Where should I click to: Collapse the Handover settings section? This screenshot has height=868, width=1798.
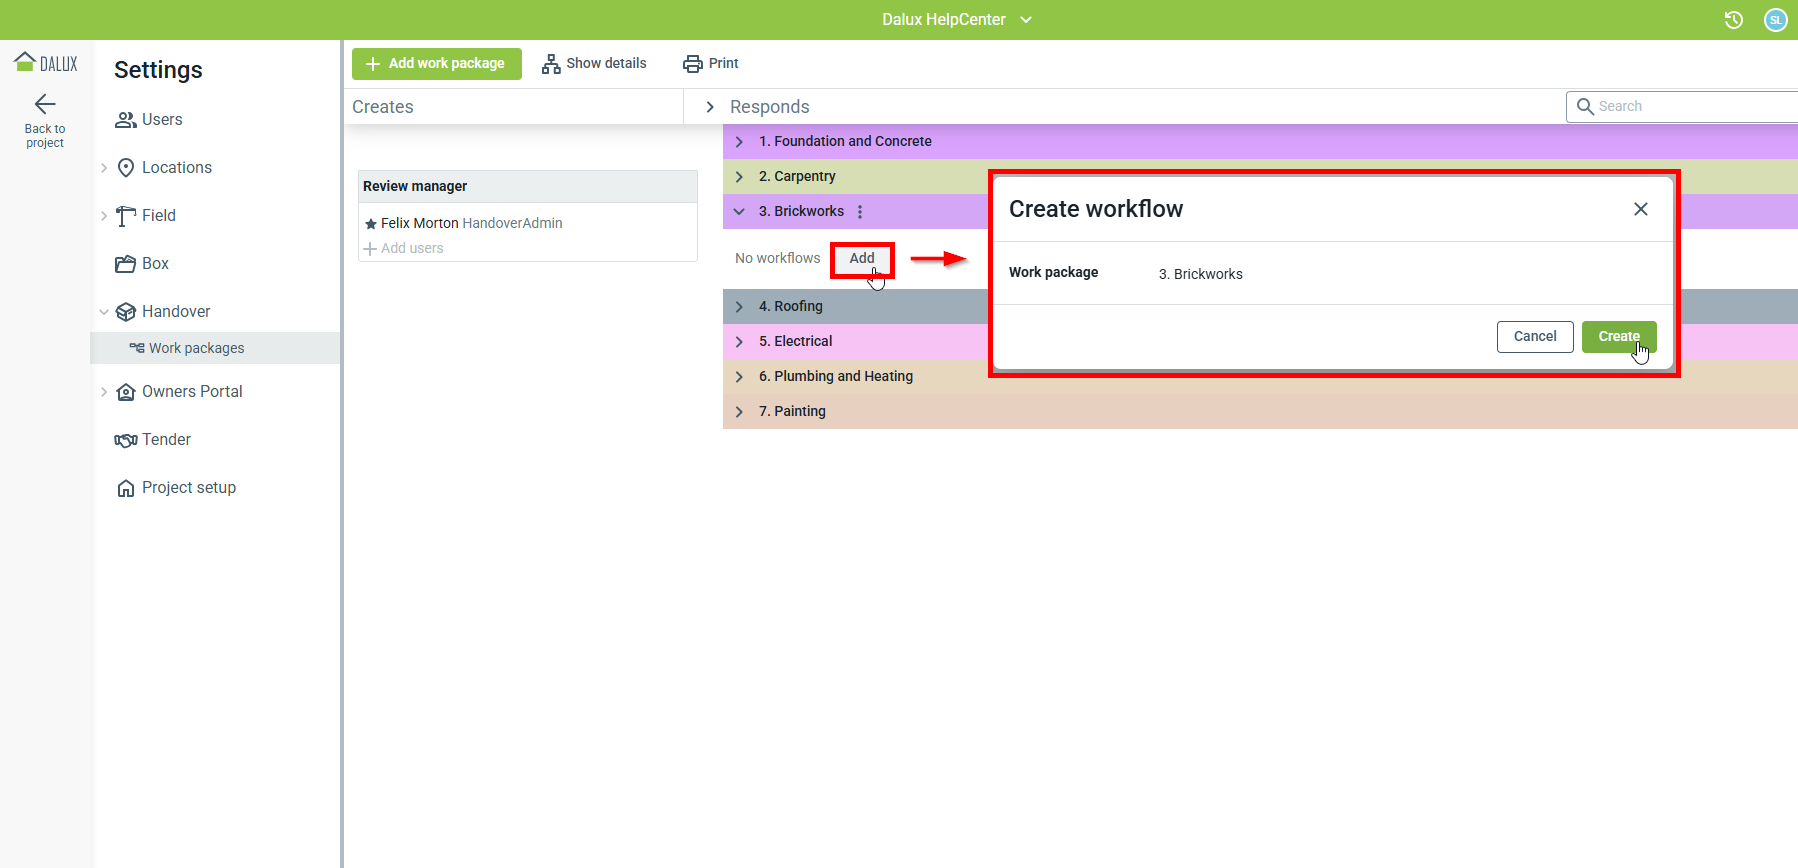(104, 312)
